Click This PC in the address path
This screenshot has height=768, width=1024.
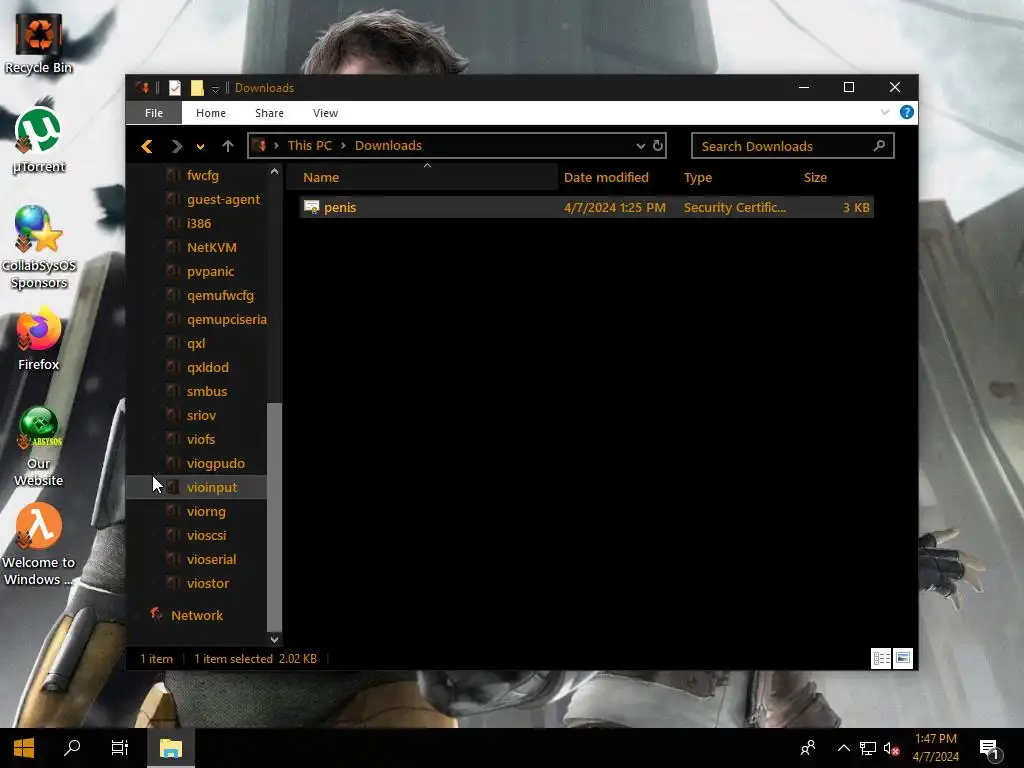[x=310, y=146]
